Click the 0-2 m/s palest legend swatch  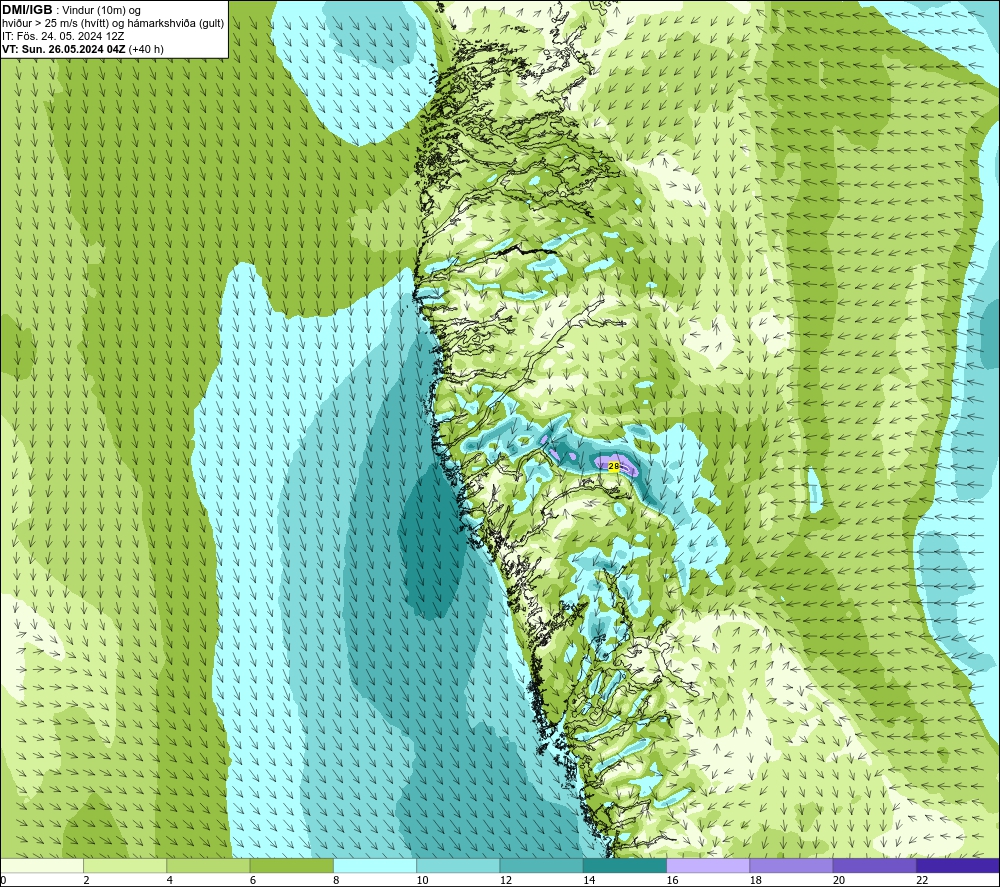coord(41,865)
